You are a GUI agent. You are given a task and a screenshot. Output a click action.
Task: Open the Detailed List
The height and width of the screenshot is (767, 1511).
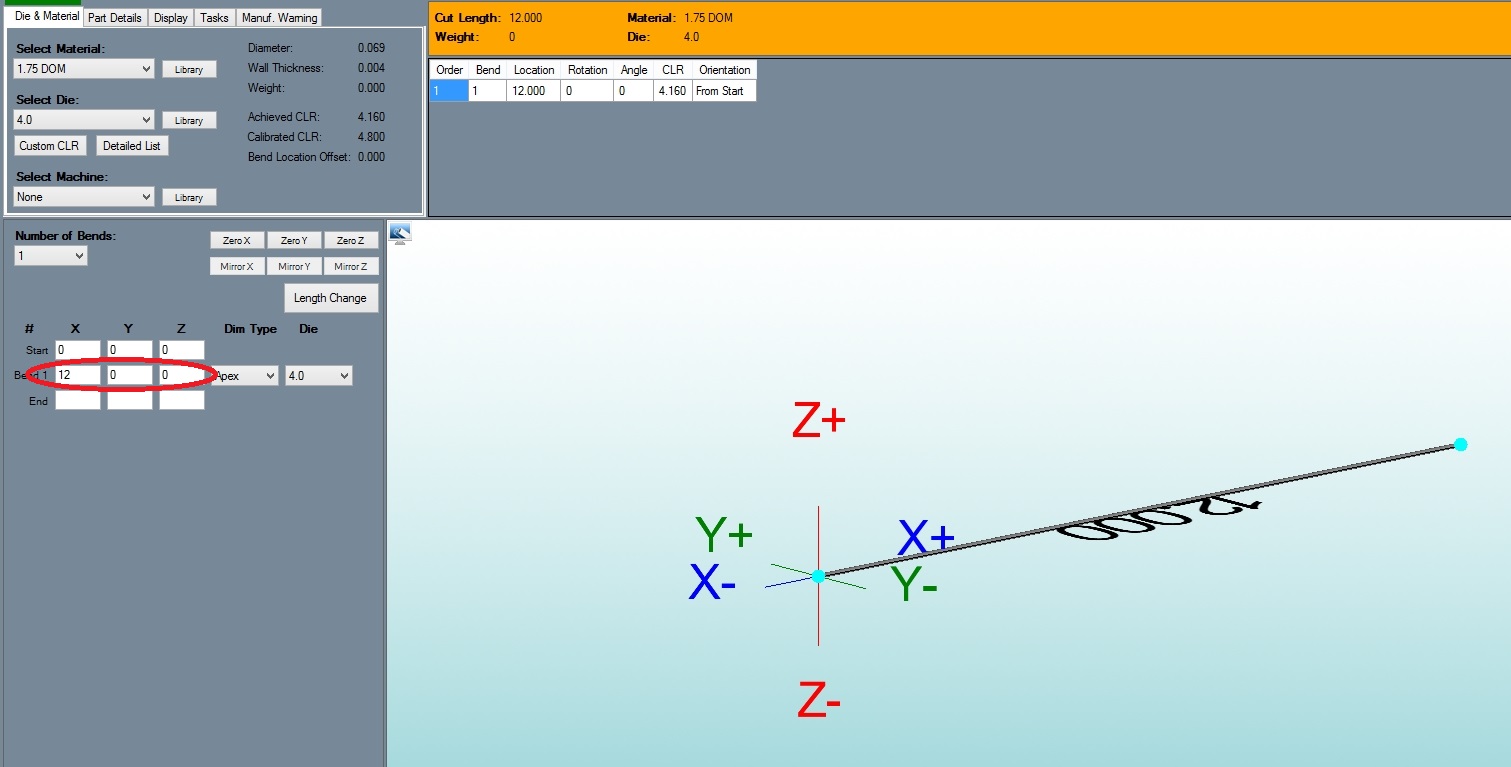pos(131,146)
